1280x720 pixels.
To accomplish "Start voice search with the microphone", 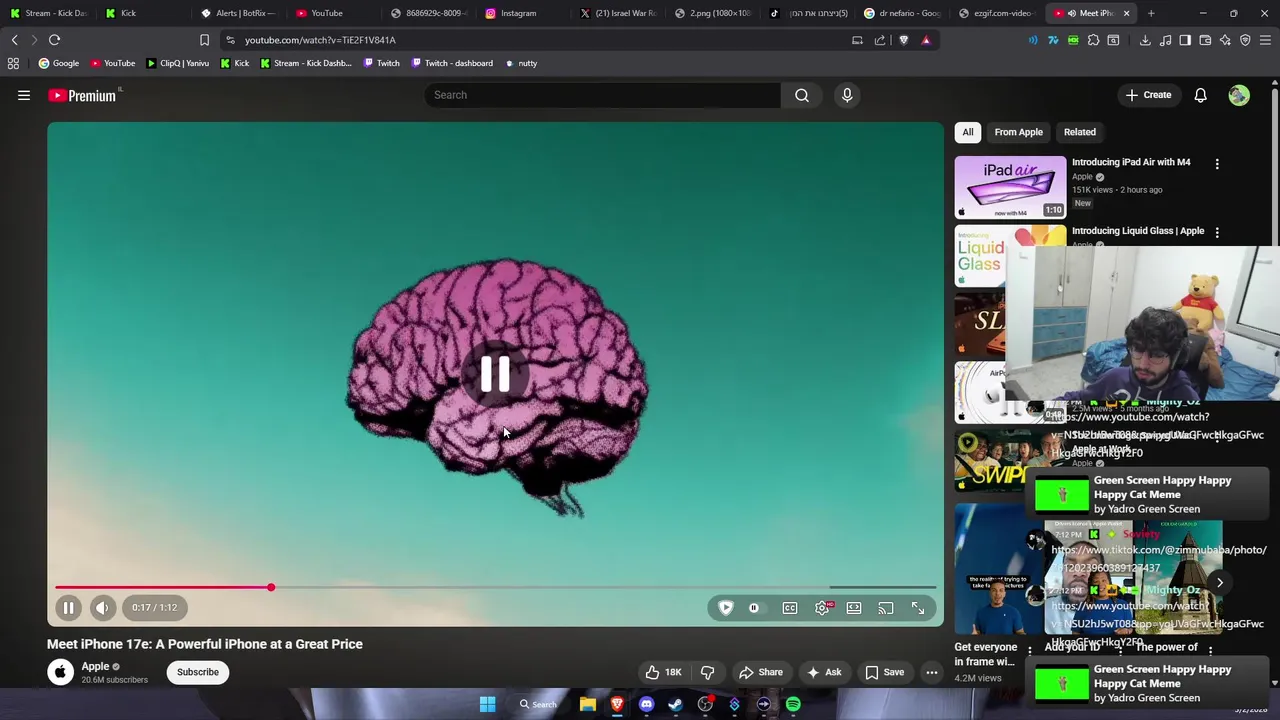I will point(847,95).
